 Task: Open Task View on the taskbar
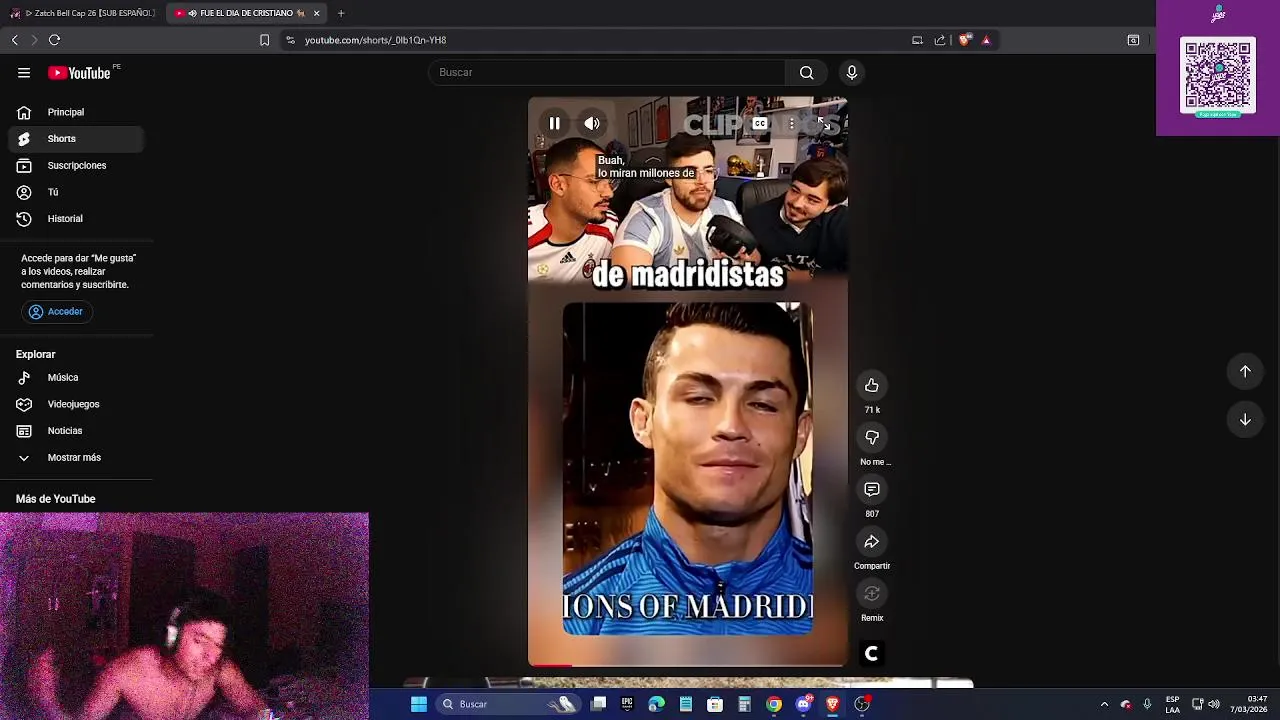point(598,704)
